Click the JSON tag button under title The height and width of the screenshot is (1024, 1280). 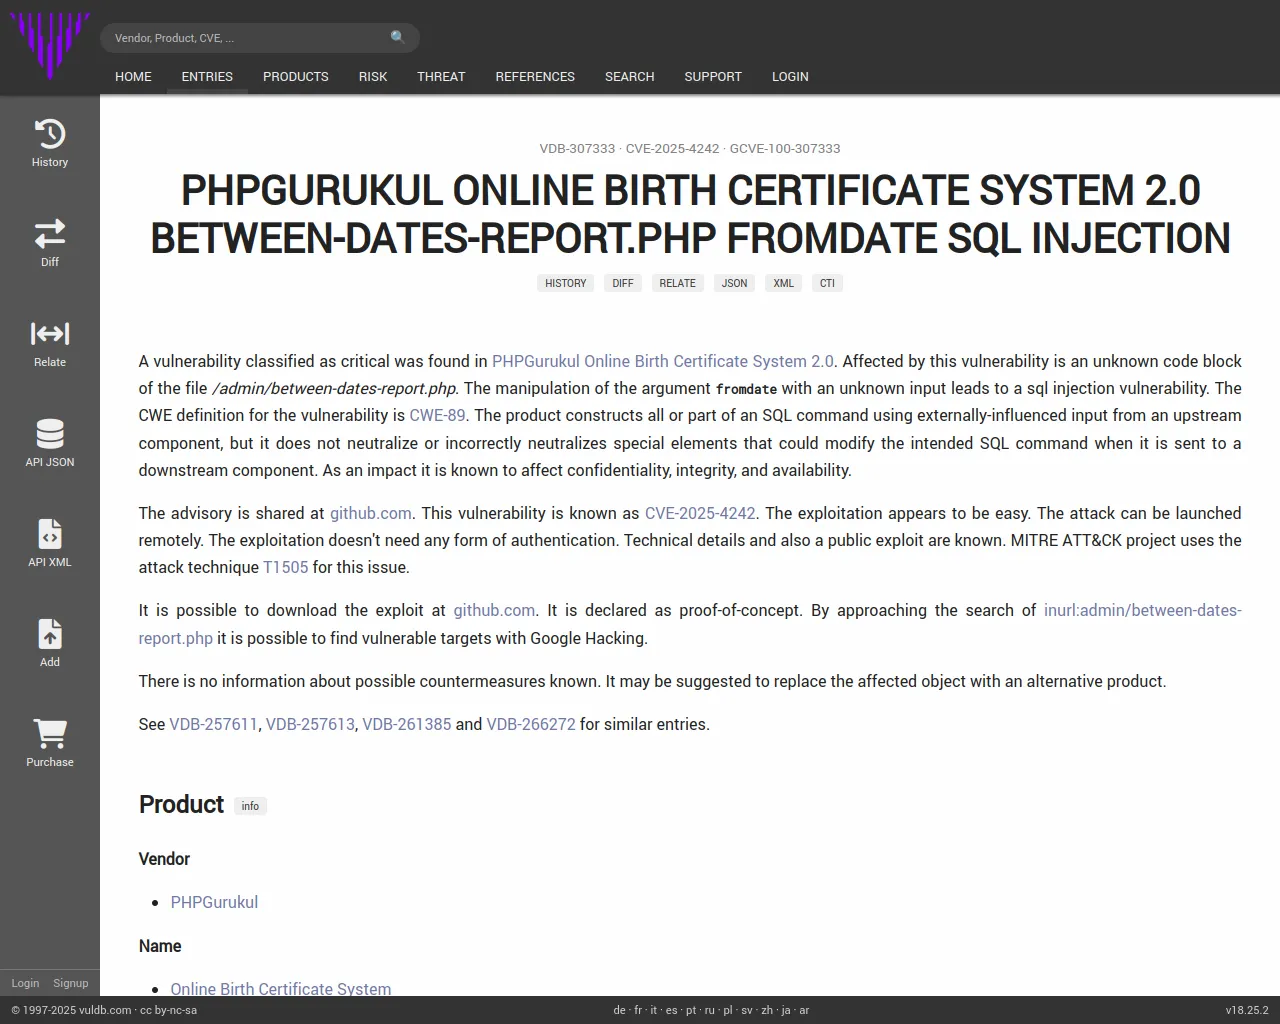coord(734,283)
